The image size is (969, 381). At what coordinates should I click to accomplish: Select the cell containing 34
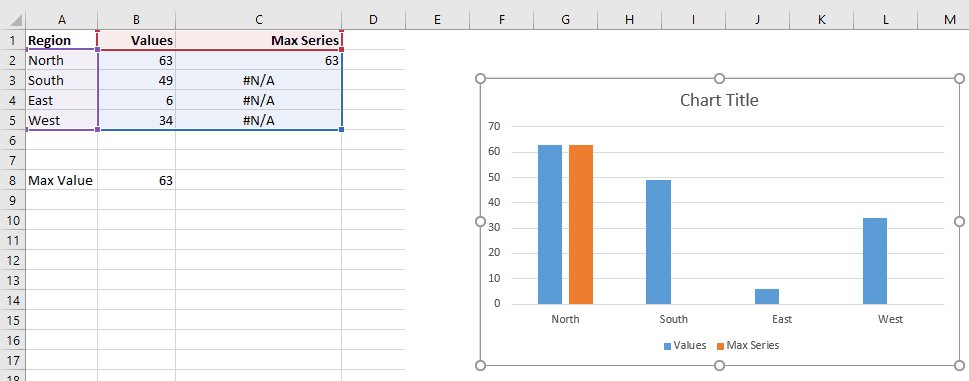137,120
